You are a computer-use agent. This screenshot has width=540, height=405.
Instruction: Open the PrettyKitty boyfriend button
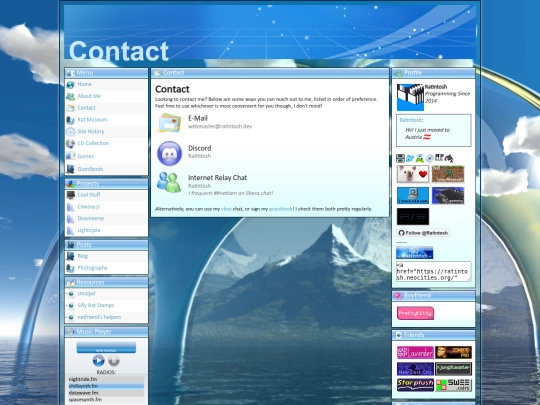(x=415, y=313)
